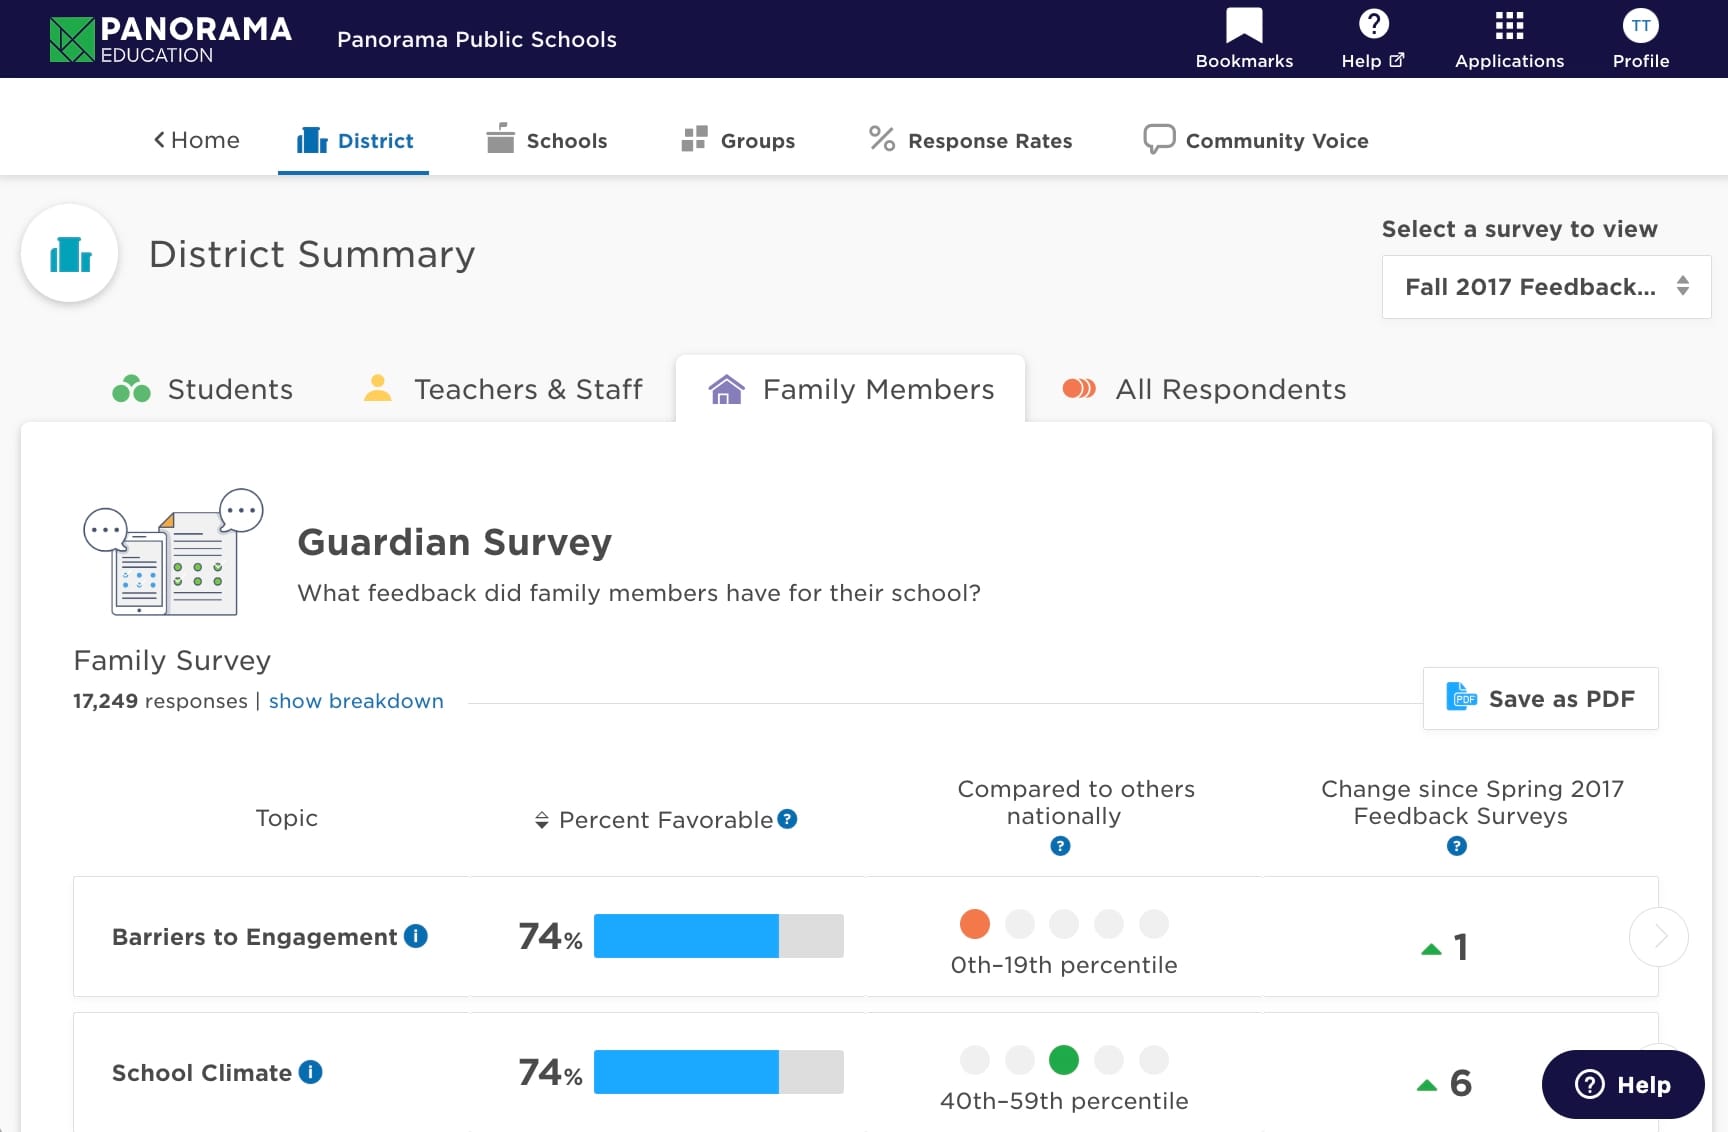Click the Save as PDF button
1728x1132 pixels.
click(1540, 698)
